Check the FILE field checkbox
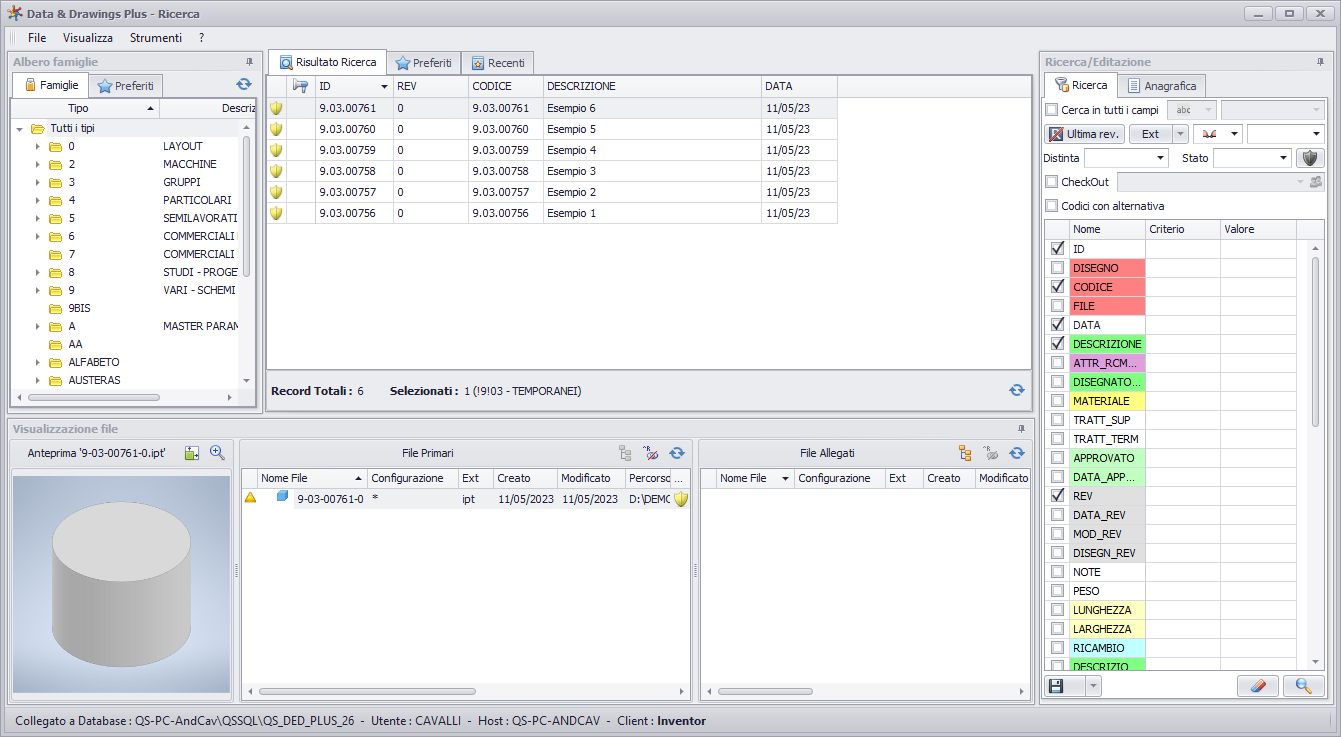 (1057, 306)
